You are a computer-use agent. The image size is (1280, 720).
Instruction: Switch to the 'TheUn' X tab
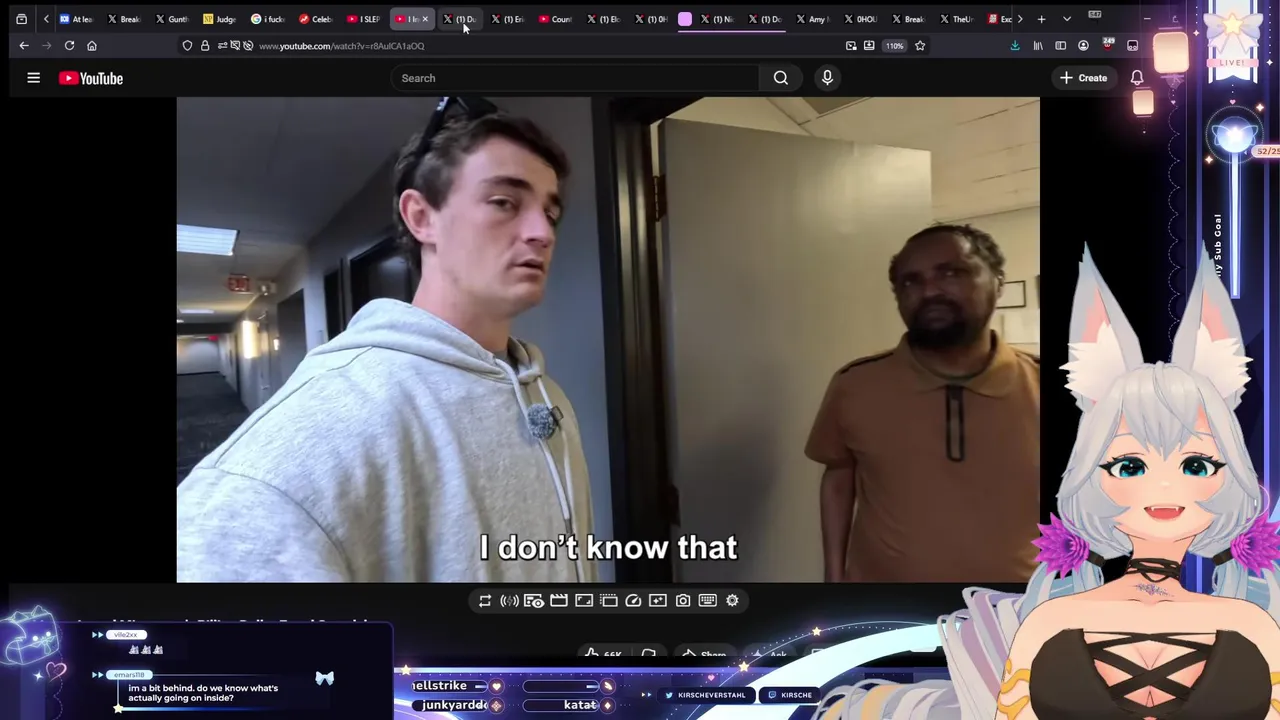[956, 19]
